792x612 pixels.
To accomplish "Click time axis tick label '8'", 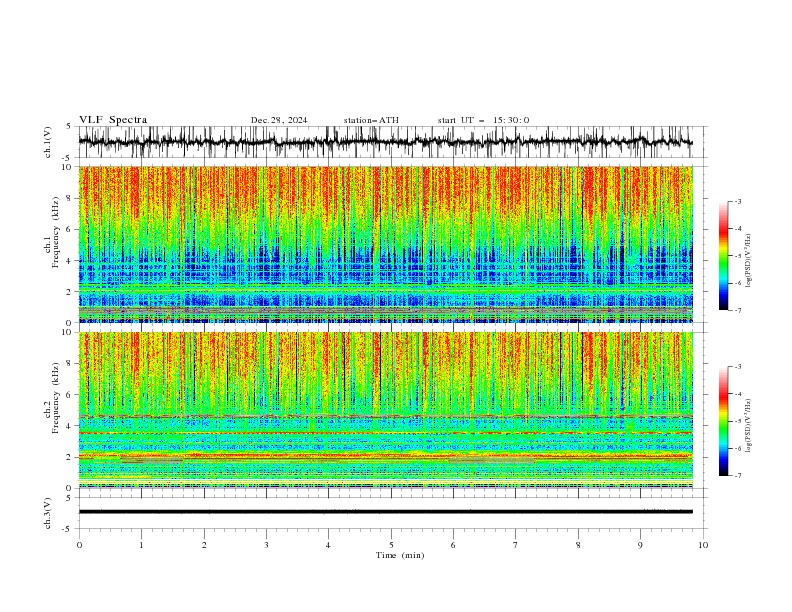I will [x=578, y=545].
